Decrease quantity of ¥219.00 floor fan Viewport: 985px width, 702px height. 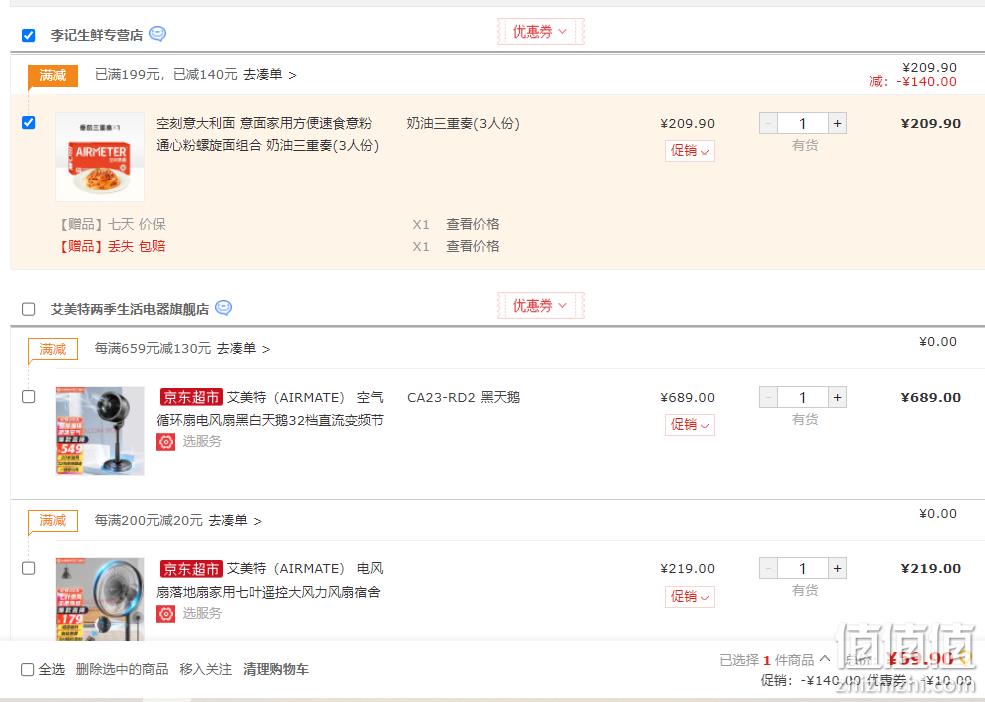pyautogui.click(x=768, y=568)
